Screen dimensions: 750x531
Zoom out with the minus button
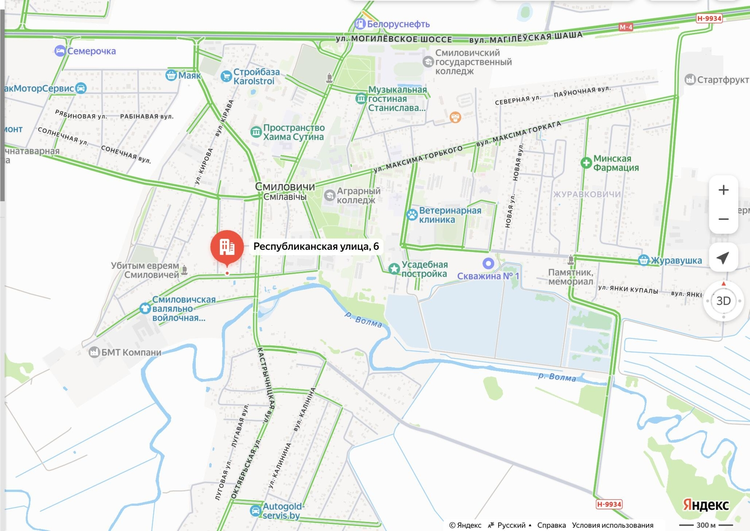(723, 219)
